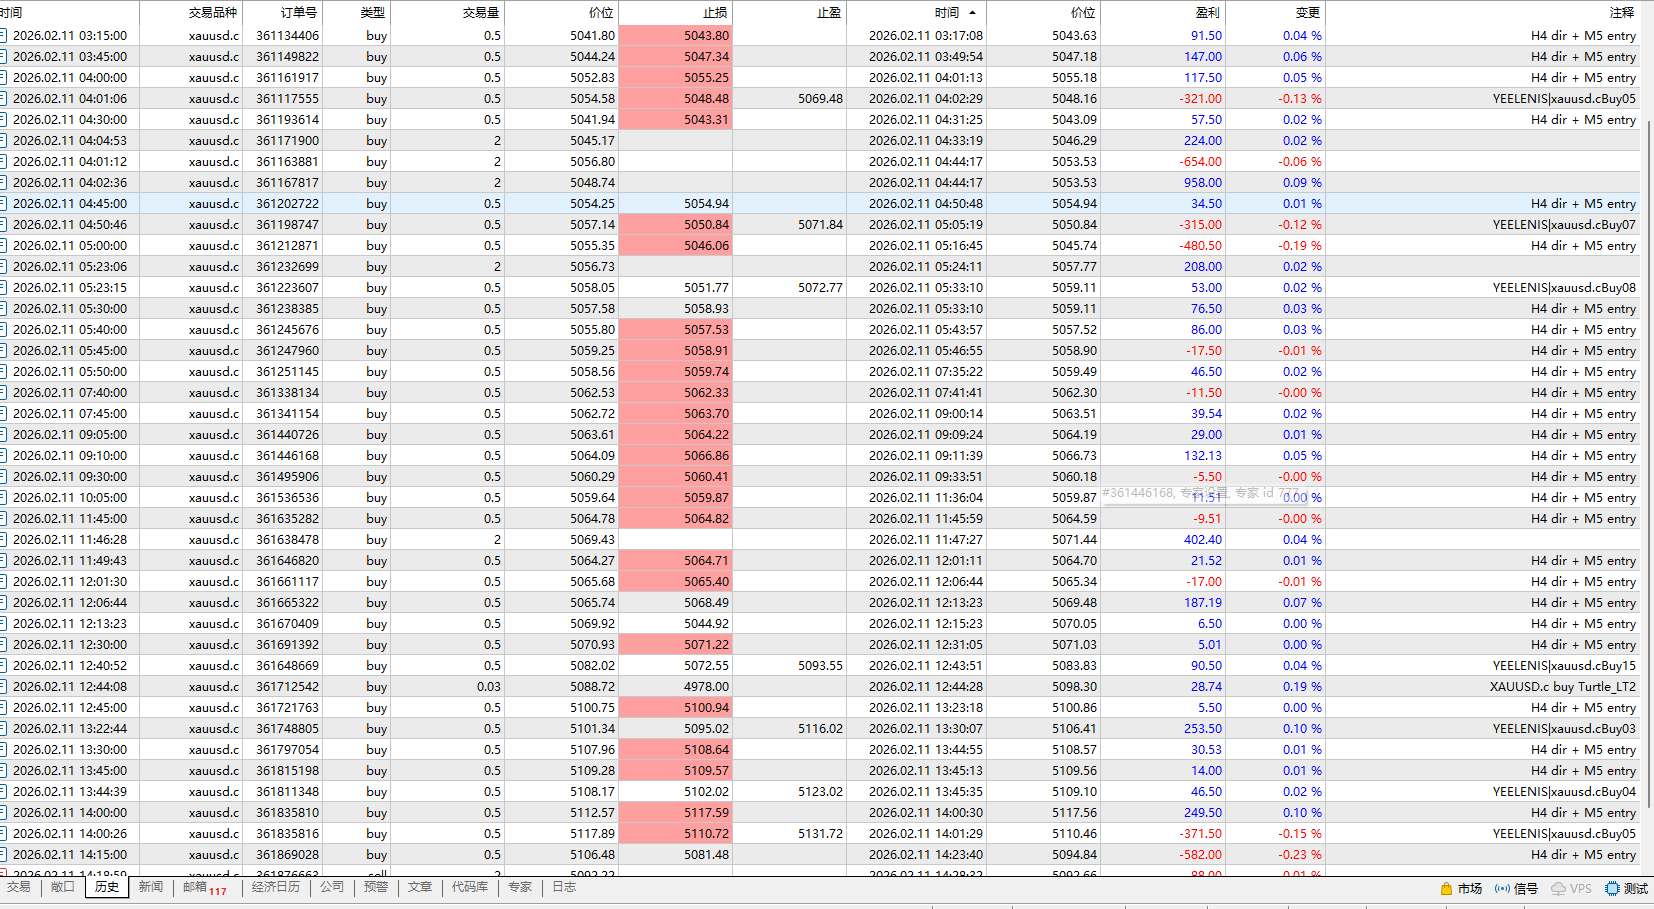Open the 邮箱 mailbox tab

click(204, 887)
